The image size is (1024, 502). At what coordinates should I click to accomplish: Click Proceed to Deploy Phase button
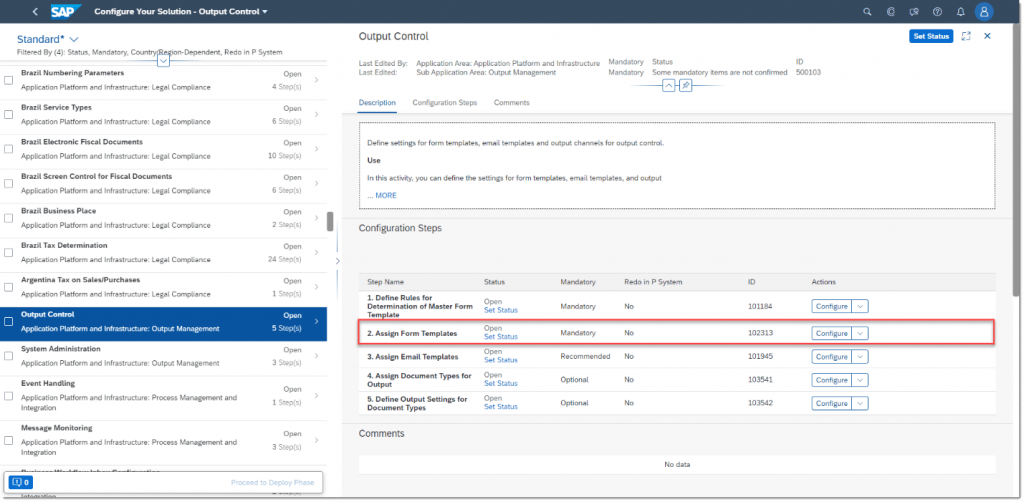[272, 482]
